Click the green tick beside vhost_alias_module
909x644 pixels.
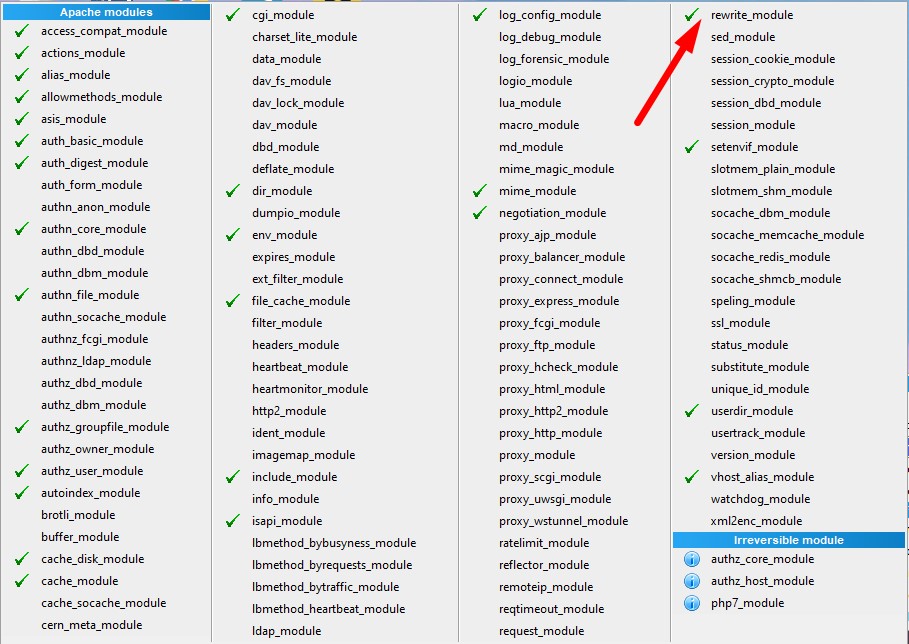(x=691, y=477)
